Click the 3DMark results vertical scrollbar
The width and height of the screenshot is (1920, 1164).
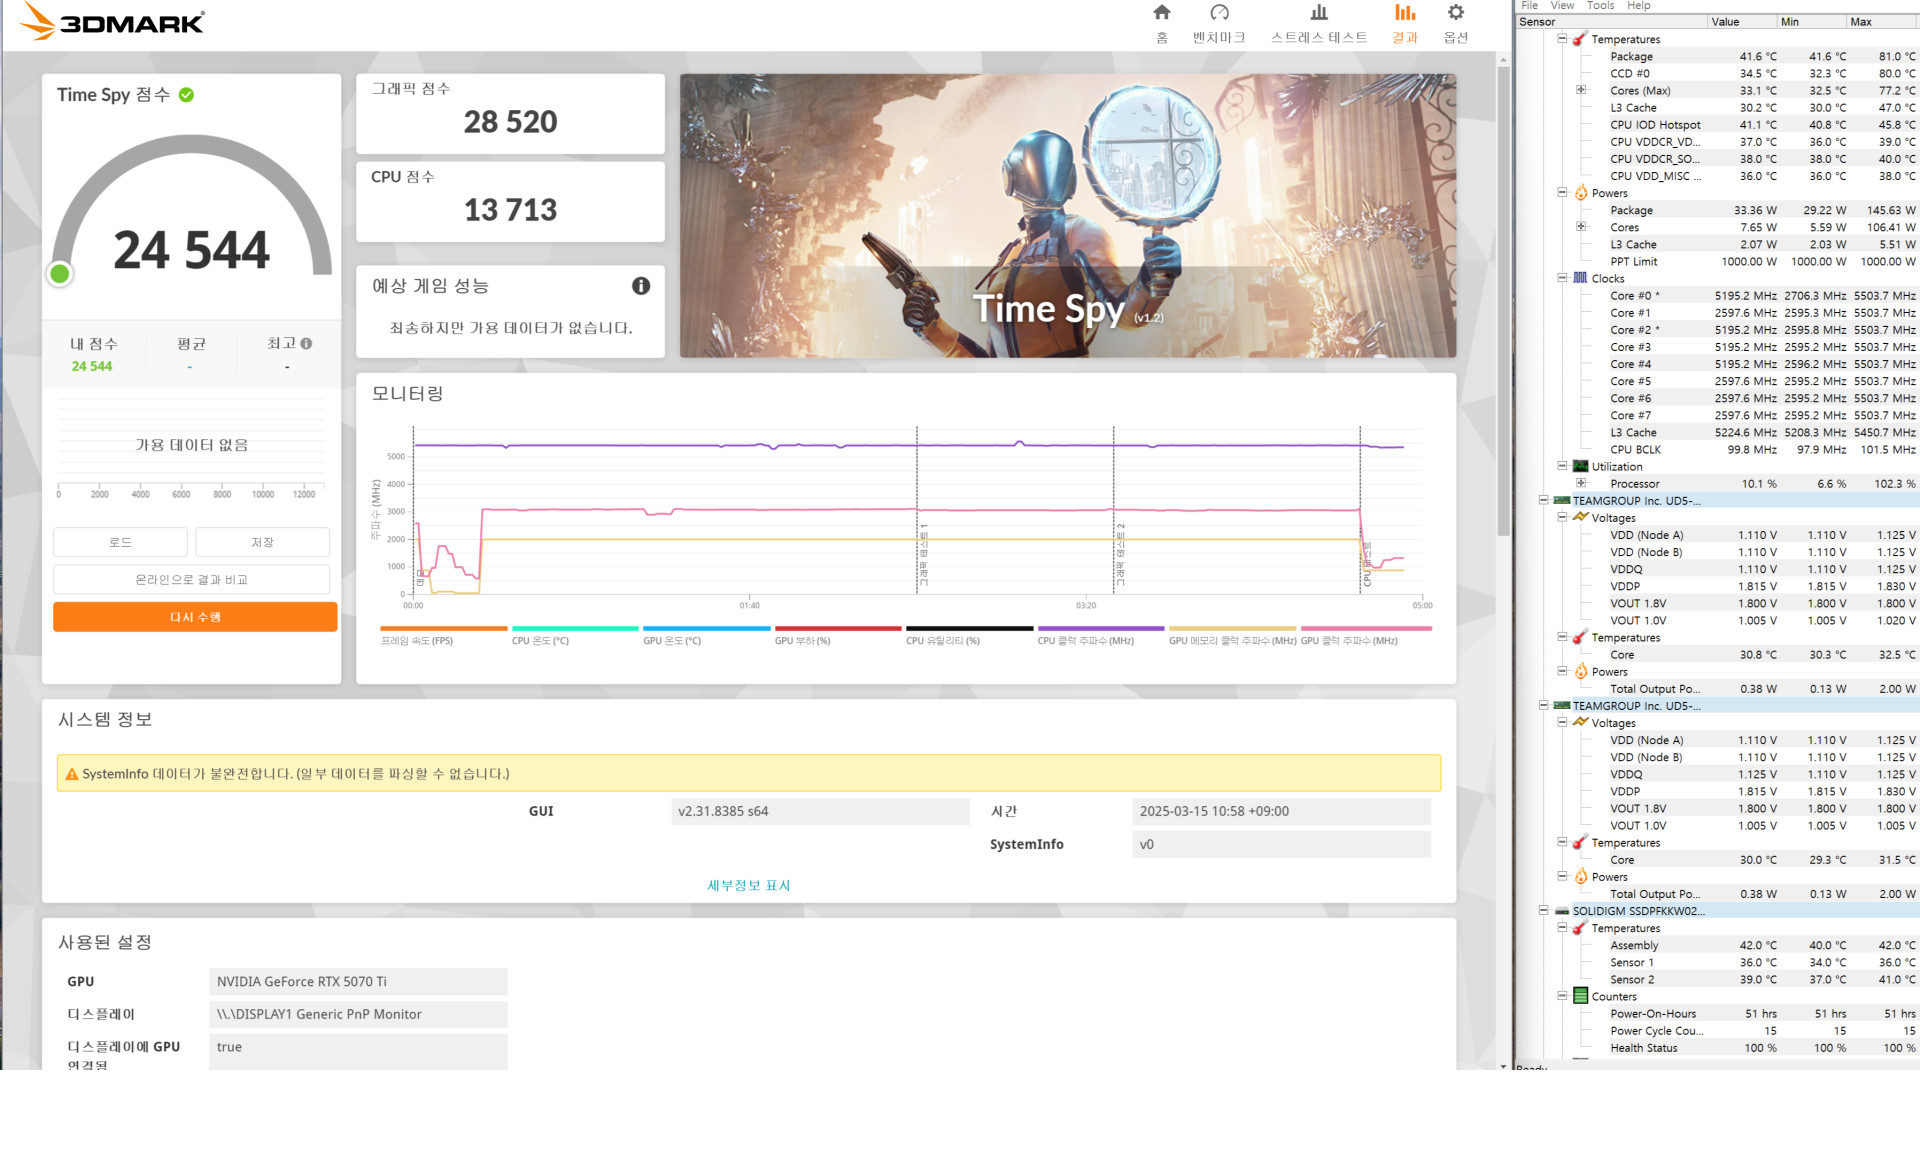coord(1503,300)
